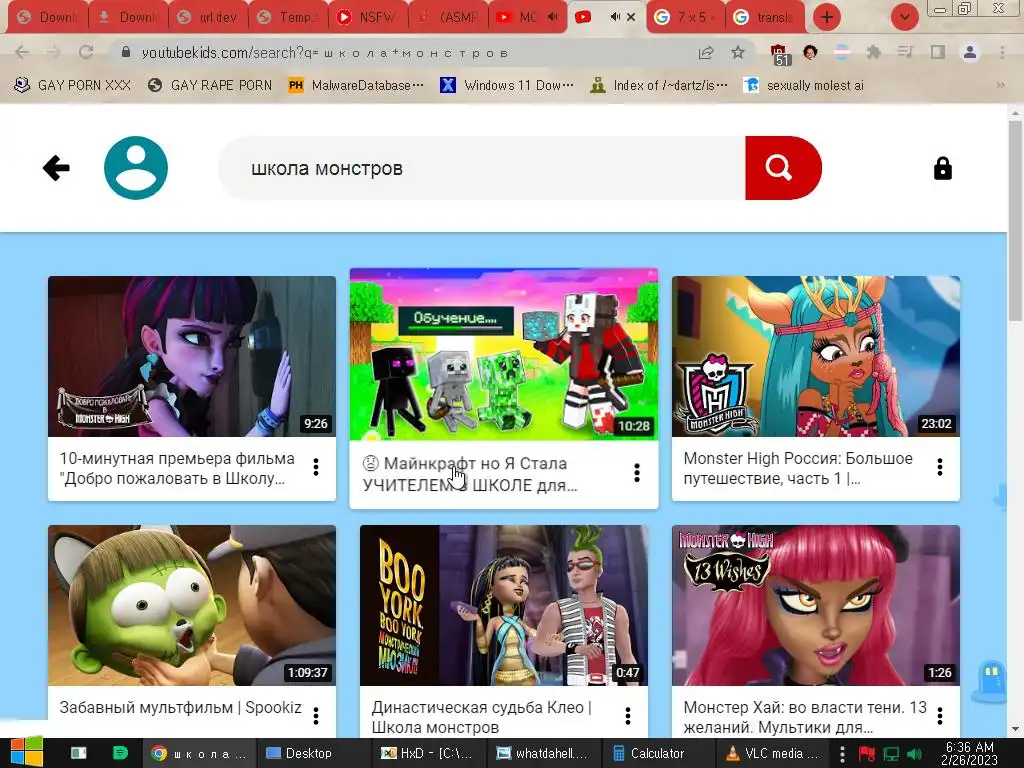This screenshot has height=768, width=1024.
Task: Click the browser back navigation arrow
Action: coord(22,52)
